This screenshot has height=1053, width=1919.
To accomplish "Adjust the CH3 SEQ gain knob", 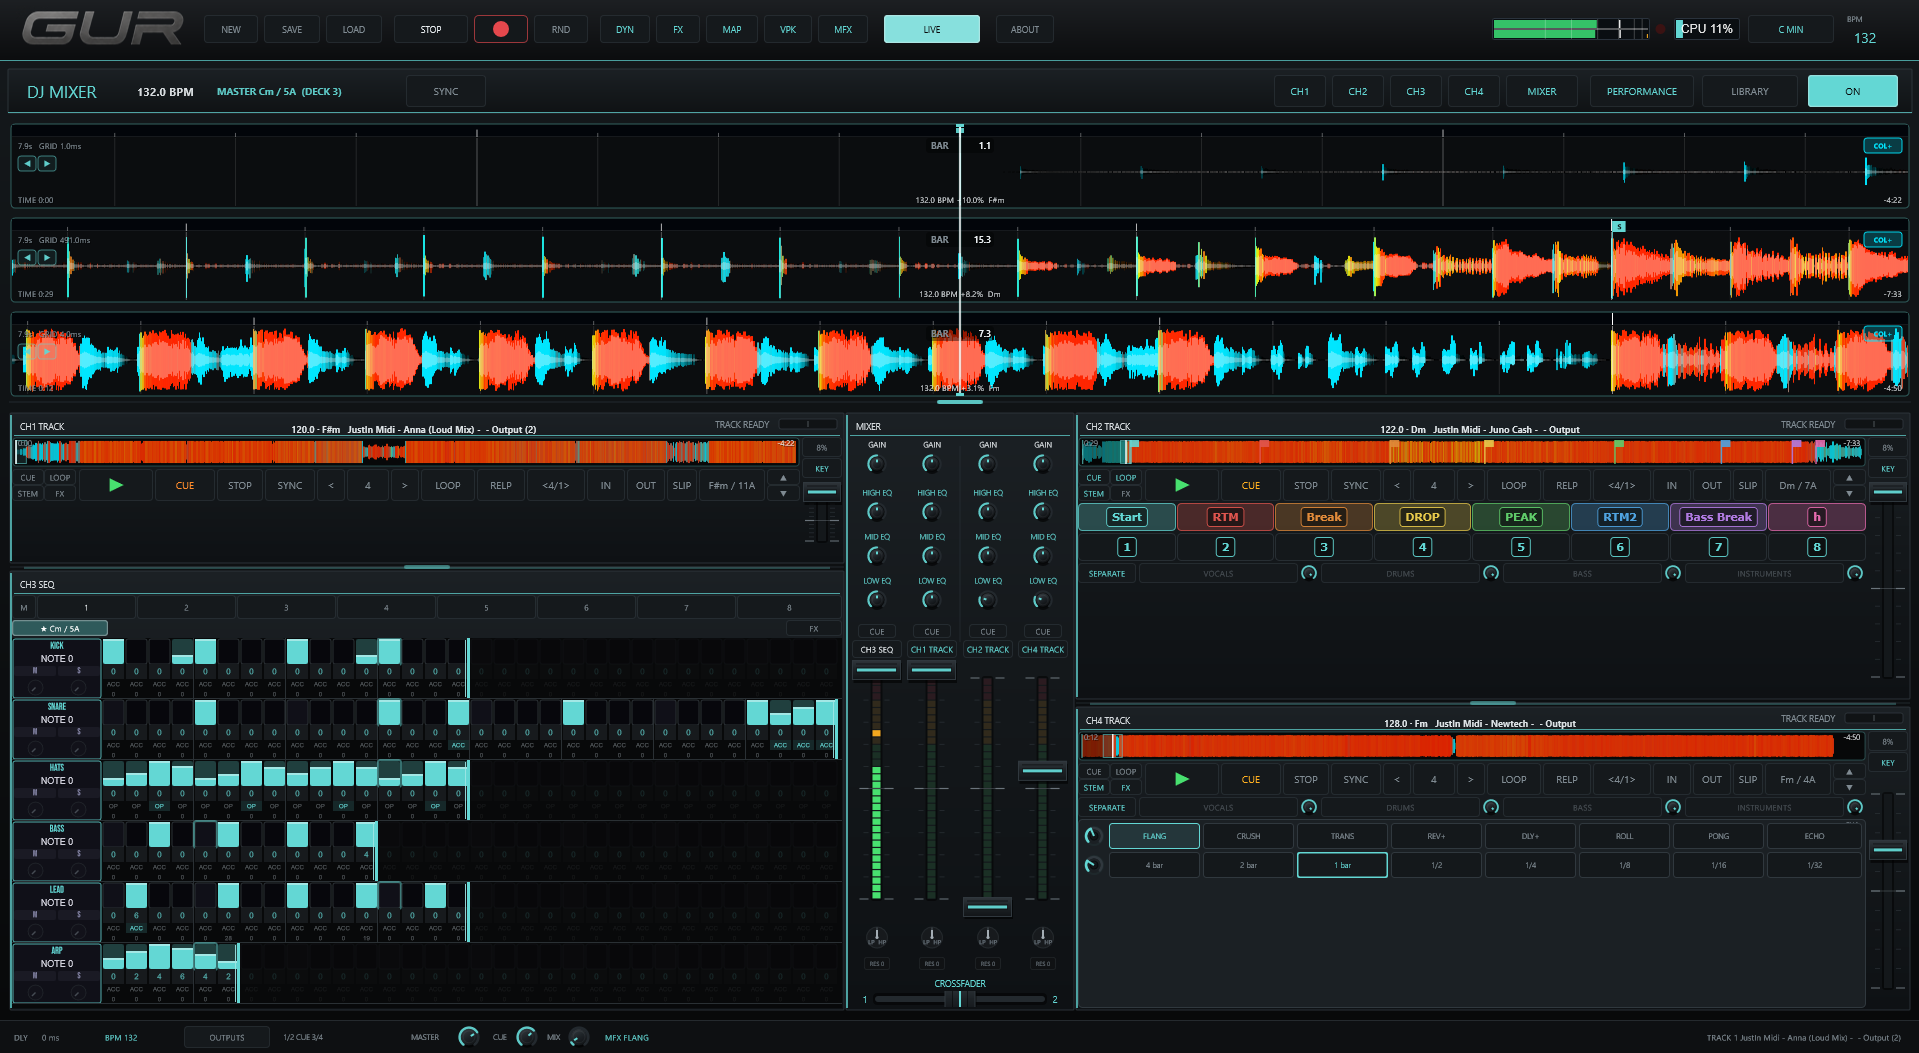I will click(x=876, y=463).
